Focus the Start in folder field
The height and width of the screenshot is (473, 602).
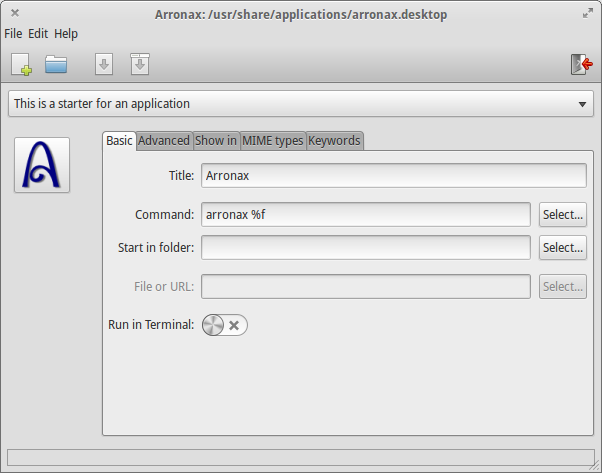pos(366,248)
